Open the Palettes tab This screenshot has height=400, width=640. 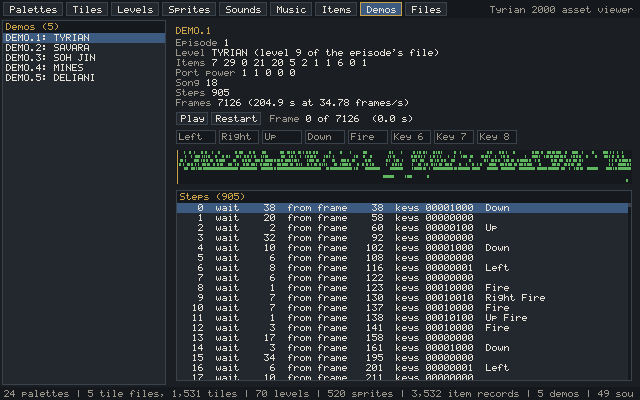(x=33, y=9)
